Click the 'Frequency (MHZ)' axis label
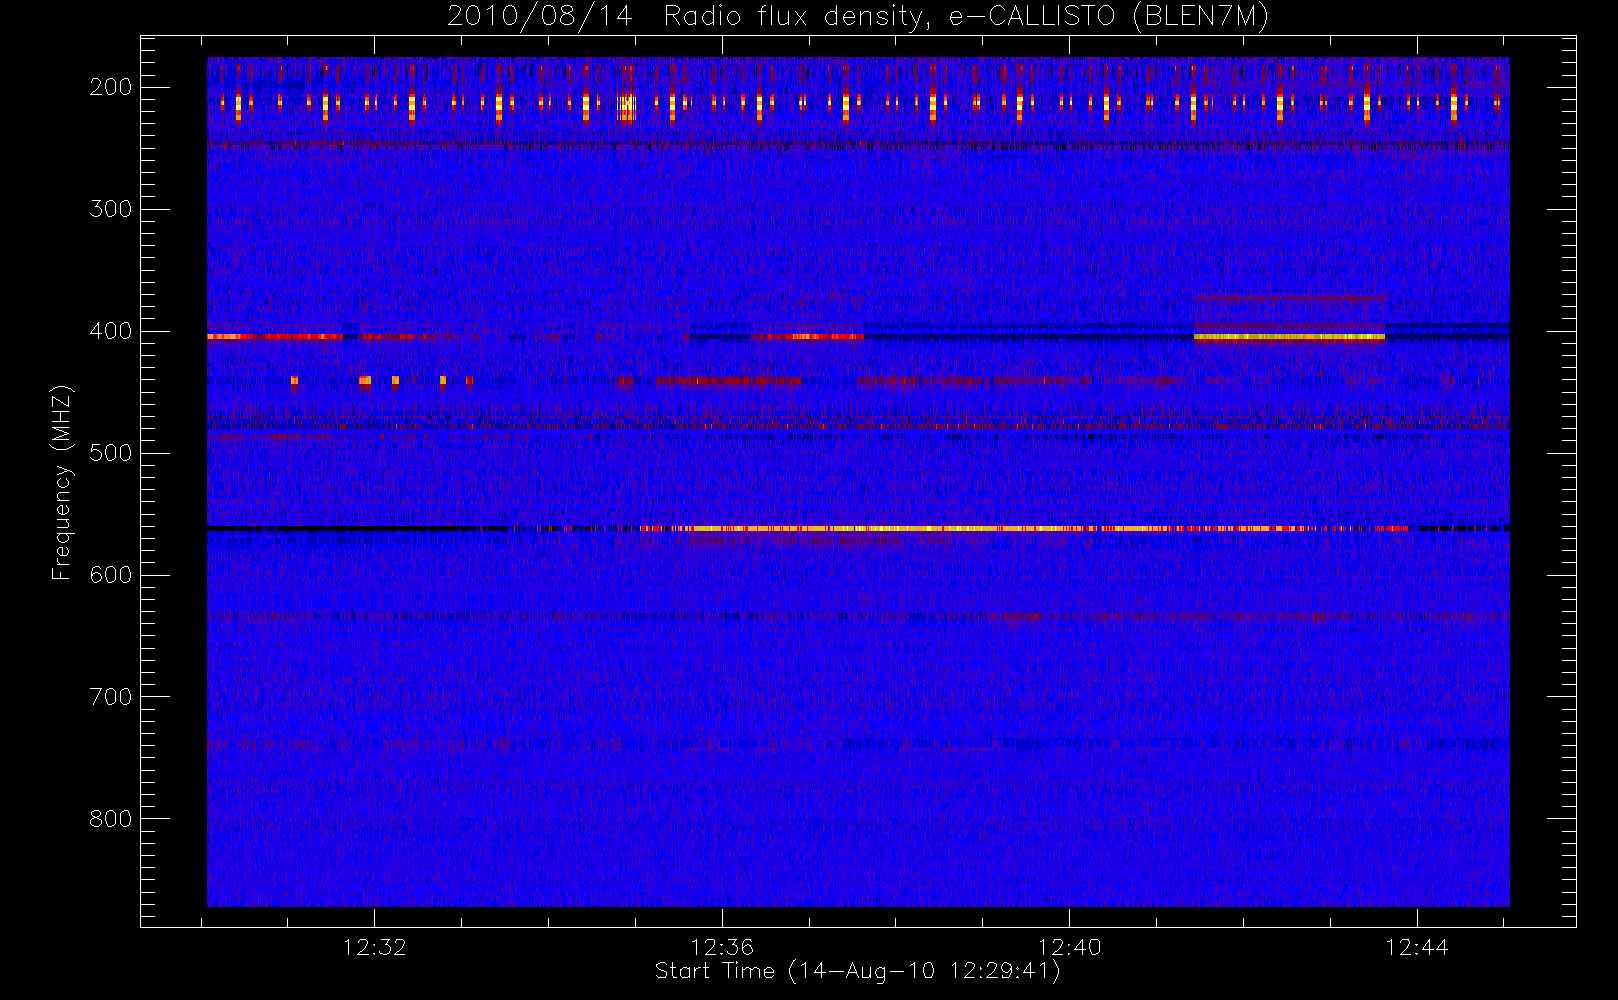This screenshot has height=1000, width=1618. (x=62, y=482)
